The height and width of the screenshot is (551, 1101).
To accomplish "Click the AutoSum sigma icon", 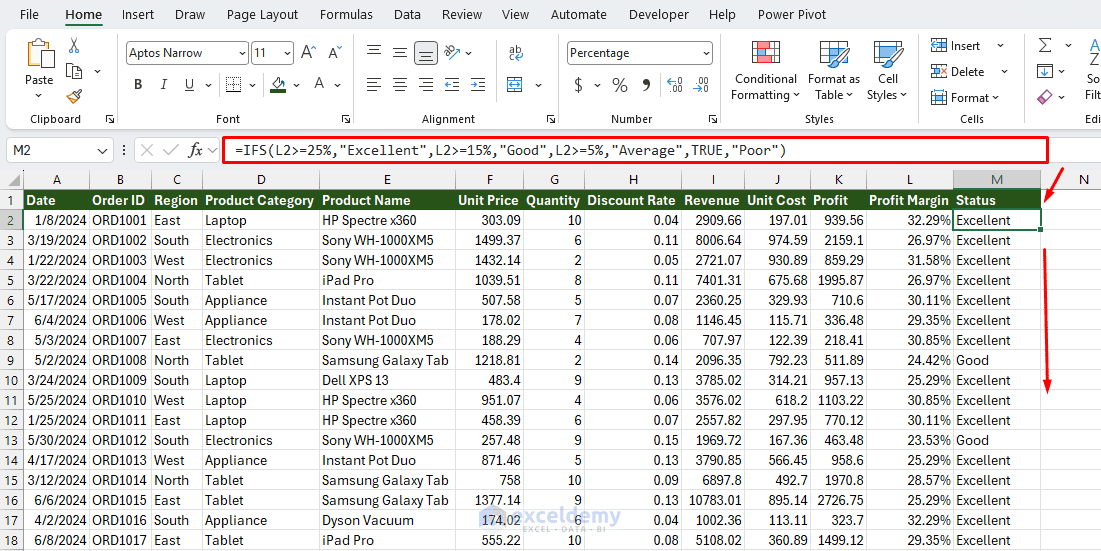I will (1046, 46).
